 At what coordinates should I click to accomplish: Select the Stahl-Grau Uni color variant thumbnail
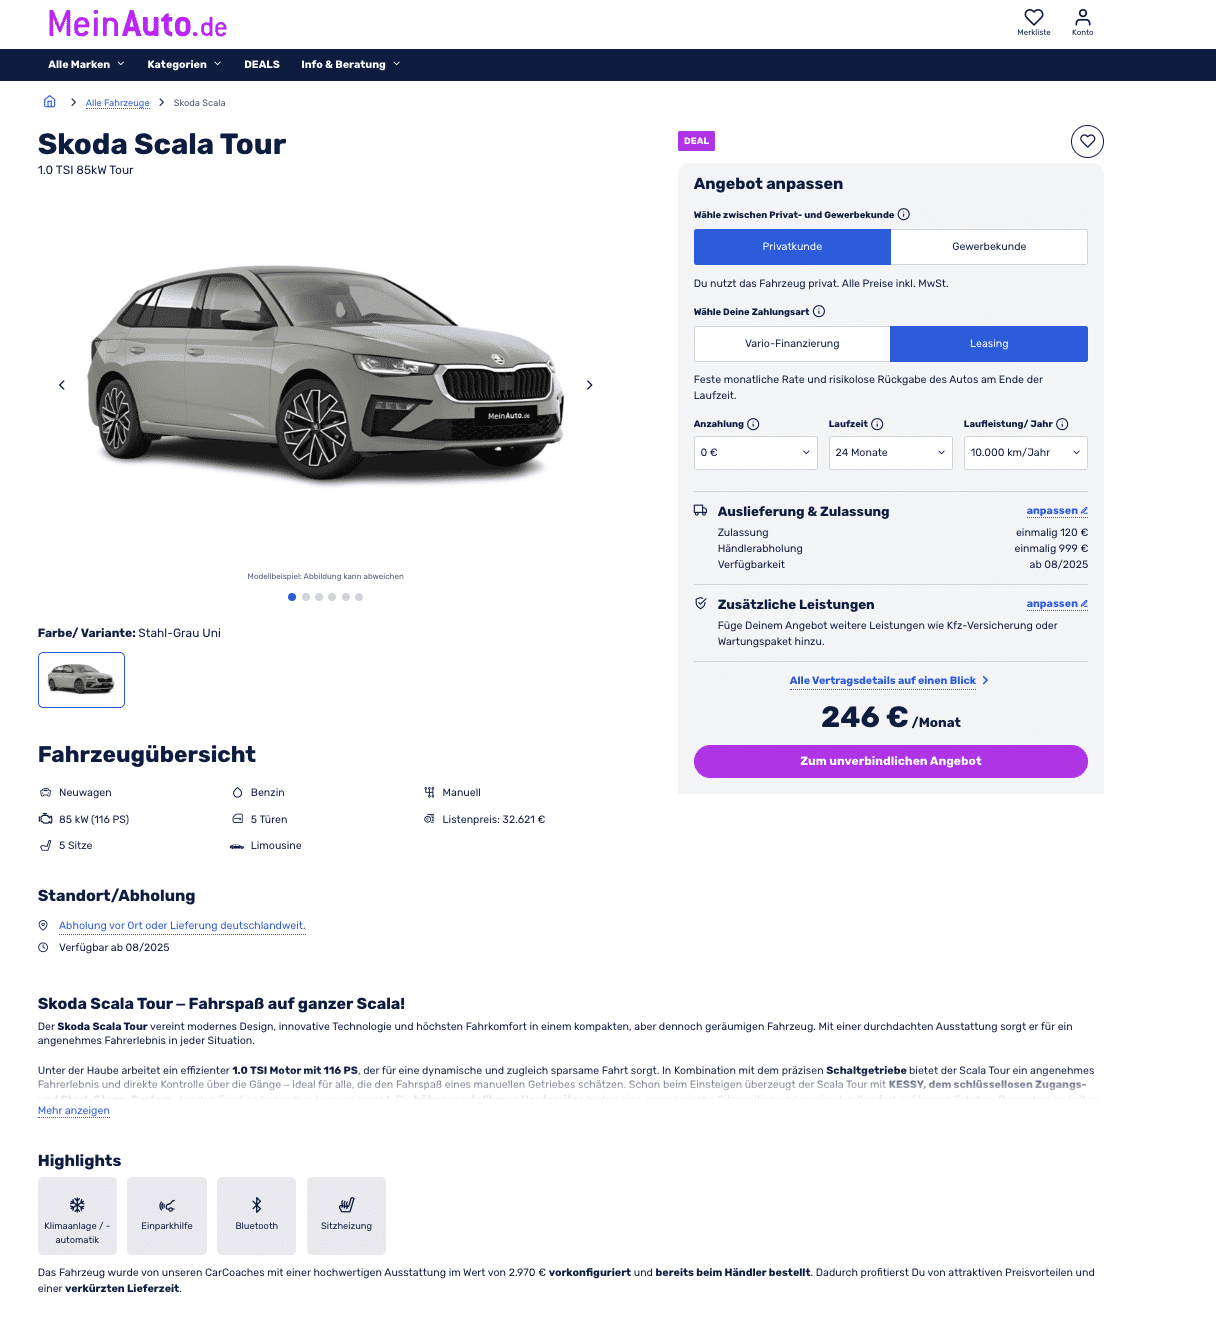(81, 680)
